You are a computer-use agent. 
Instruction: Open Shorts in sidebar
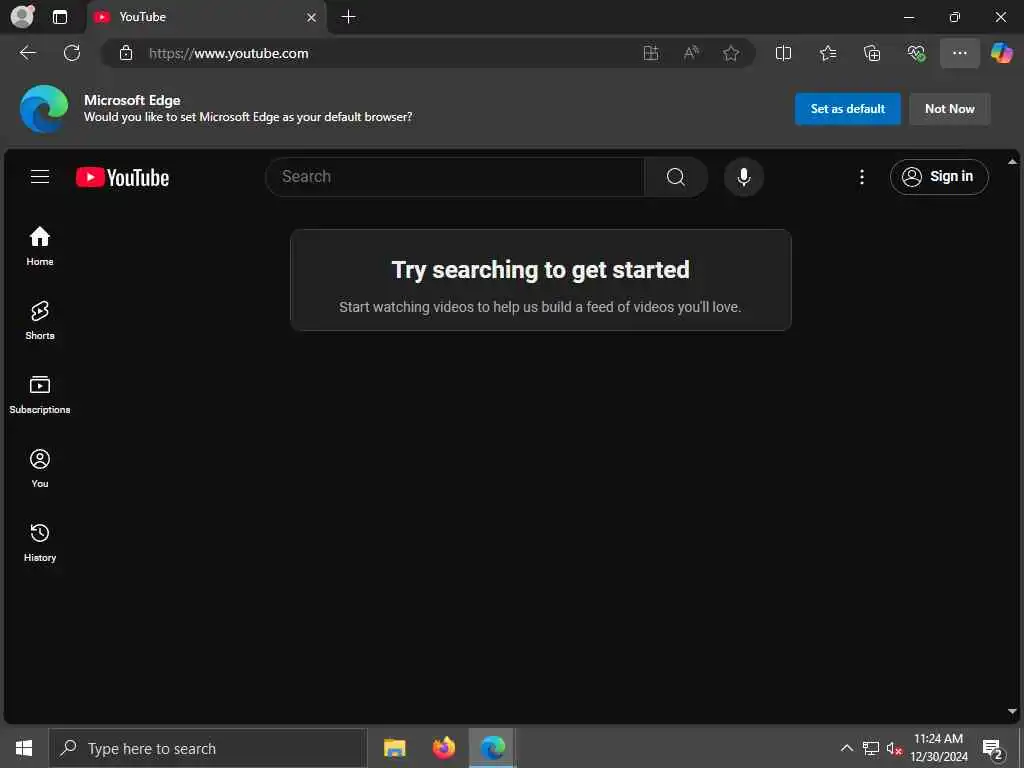click(40, 320)
